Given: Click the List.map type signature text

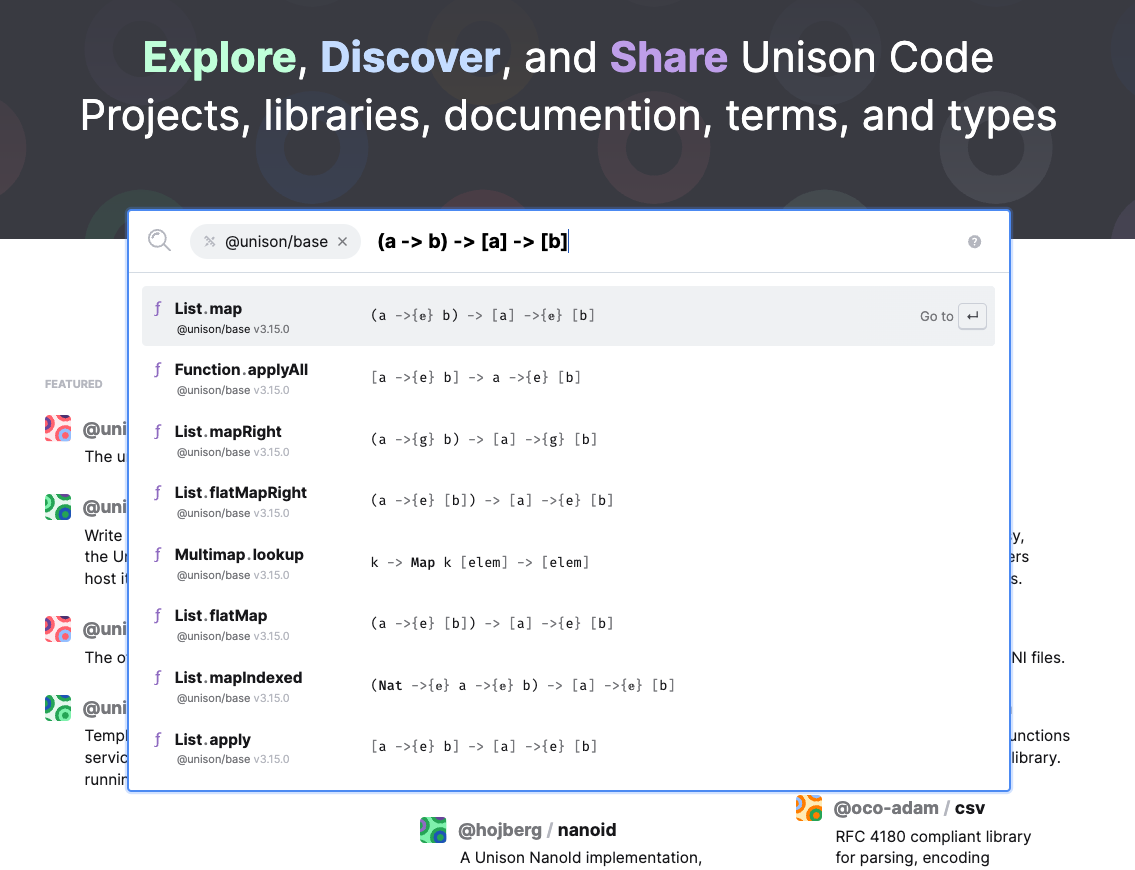Looking at the screenshot, I should [483, 316].
